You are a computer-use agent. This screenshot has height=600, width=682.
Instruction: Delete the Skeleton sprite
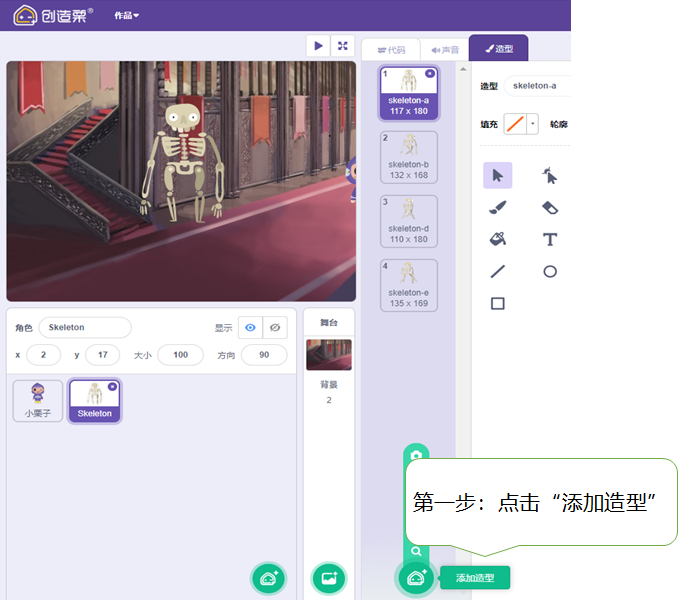click(x=112, y=386)
